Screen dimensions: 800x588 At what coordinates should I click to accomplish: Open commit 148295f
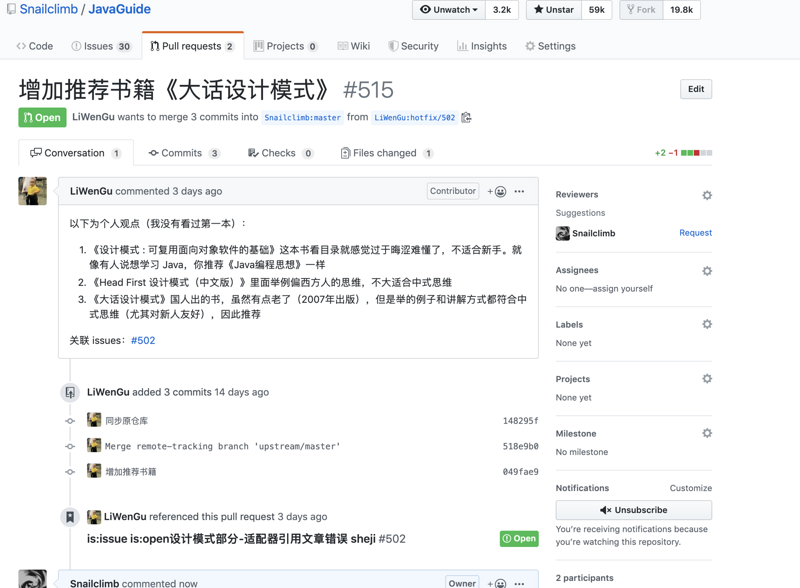pyautogui.click(x=519, y=421)
